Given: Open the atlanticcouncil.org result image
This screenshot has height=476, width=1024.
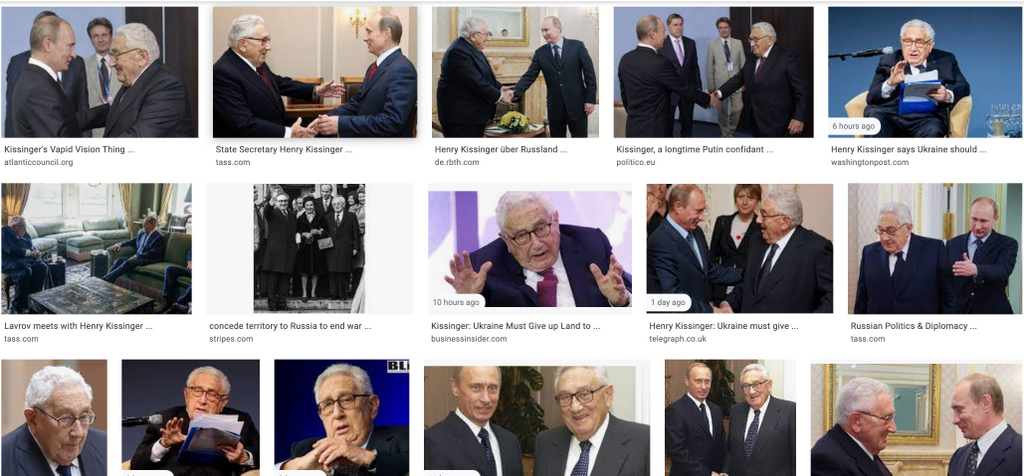Looking at the screenshot, I should pyautogui.click(x=99, y=72).
